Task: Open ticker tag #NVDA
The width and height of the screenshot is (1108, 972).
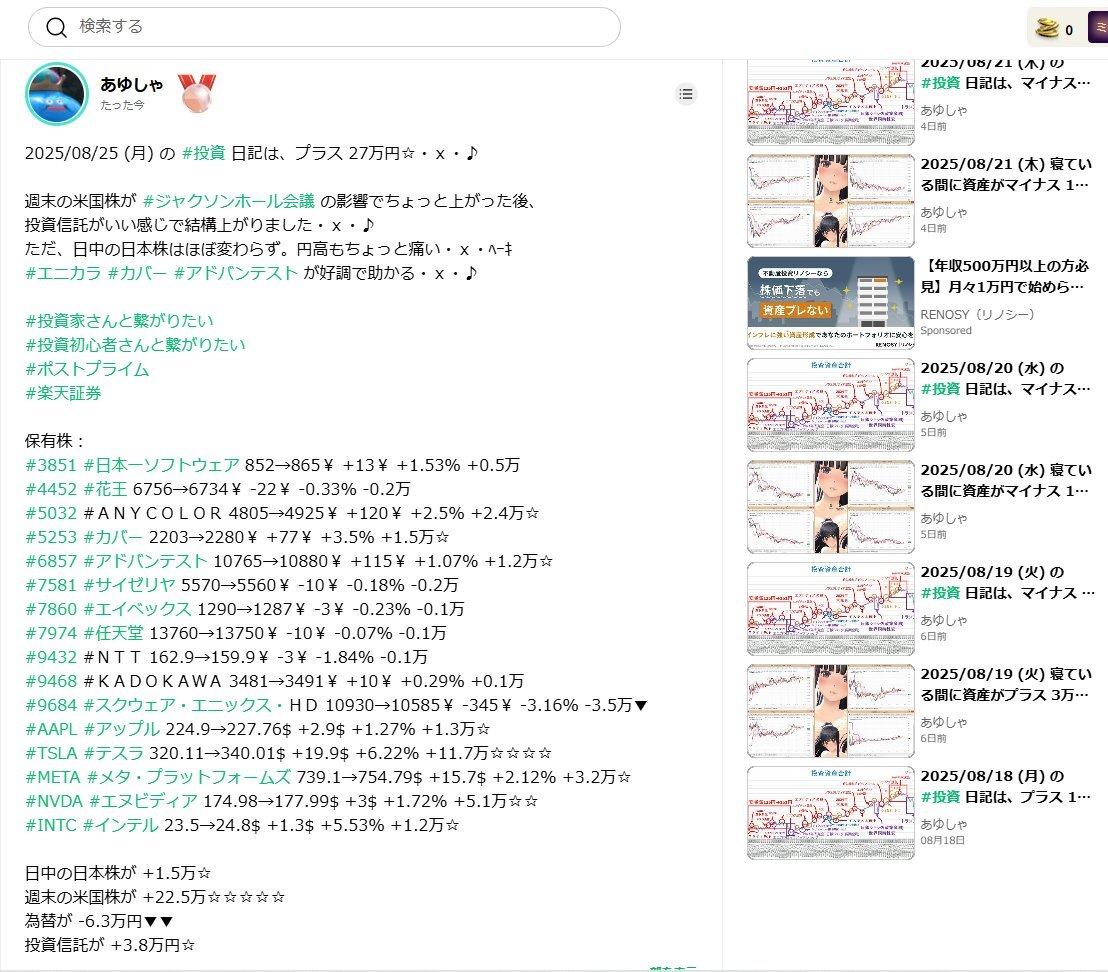Action: pos(54,802)
